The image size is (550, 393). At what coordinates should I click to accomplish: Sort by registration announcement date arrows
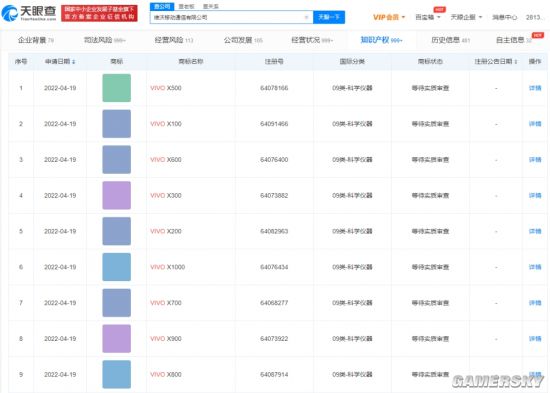pos(516,62)
